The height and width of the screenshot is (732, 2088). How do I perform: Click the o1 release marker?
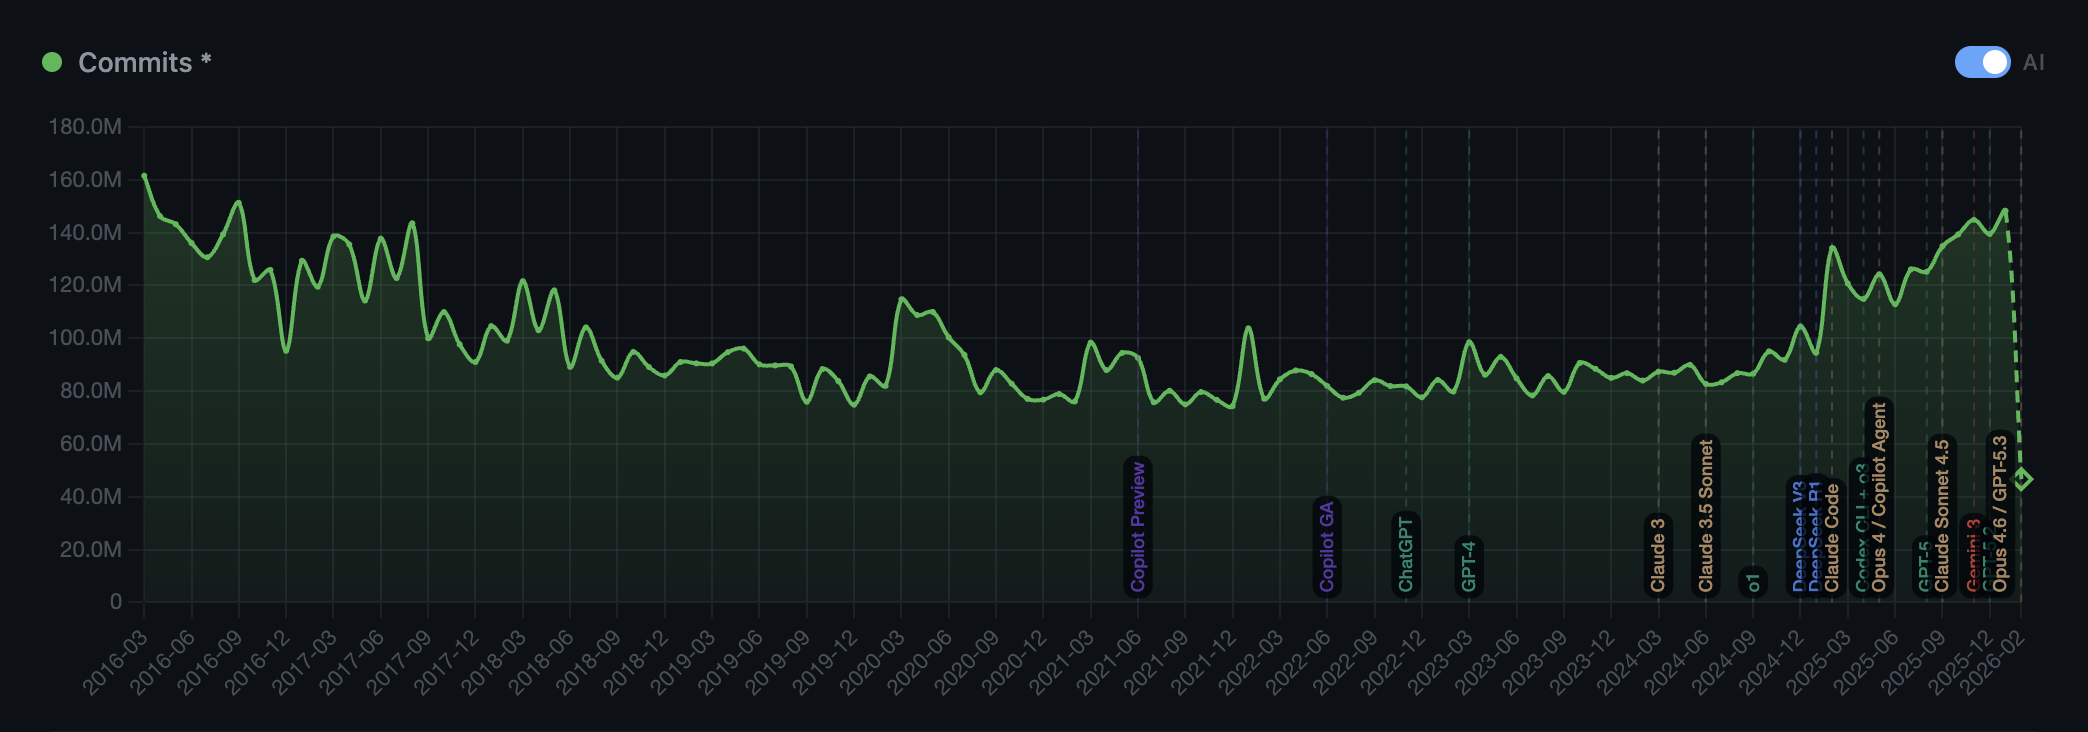point(1753,582)
